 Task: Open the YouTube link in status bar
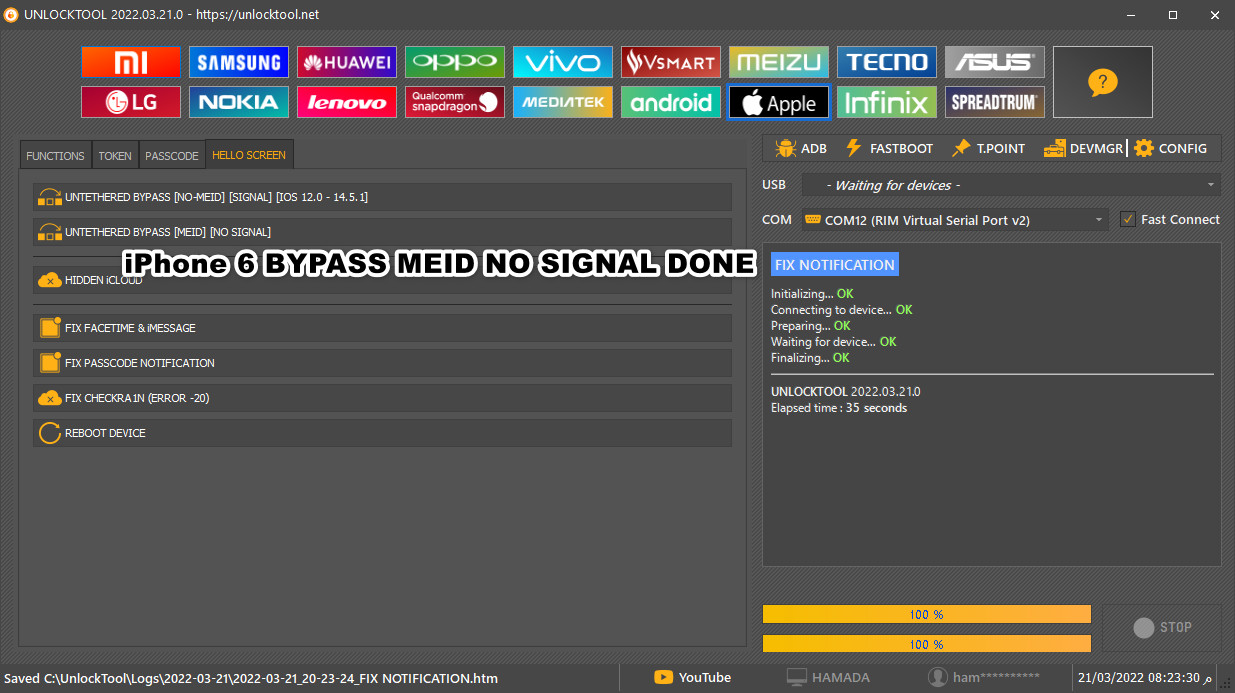click(693, 678)
